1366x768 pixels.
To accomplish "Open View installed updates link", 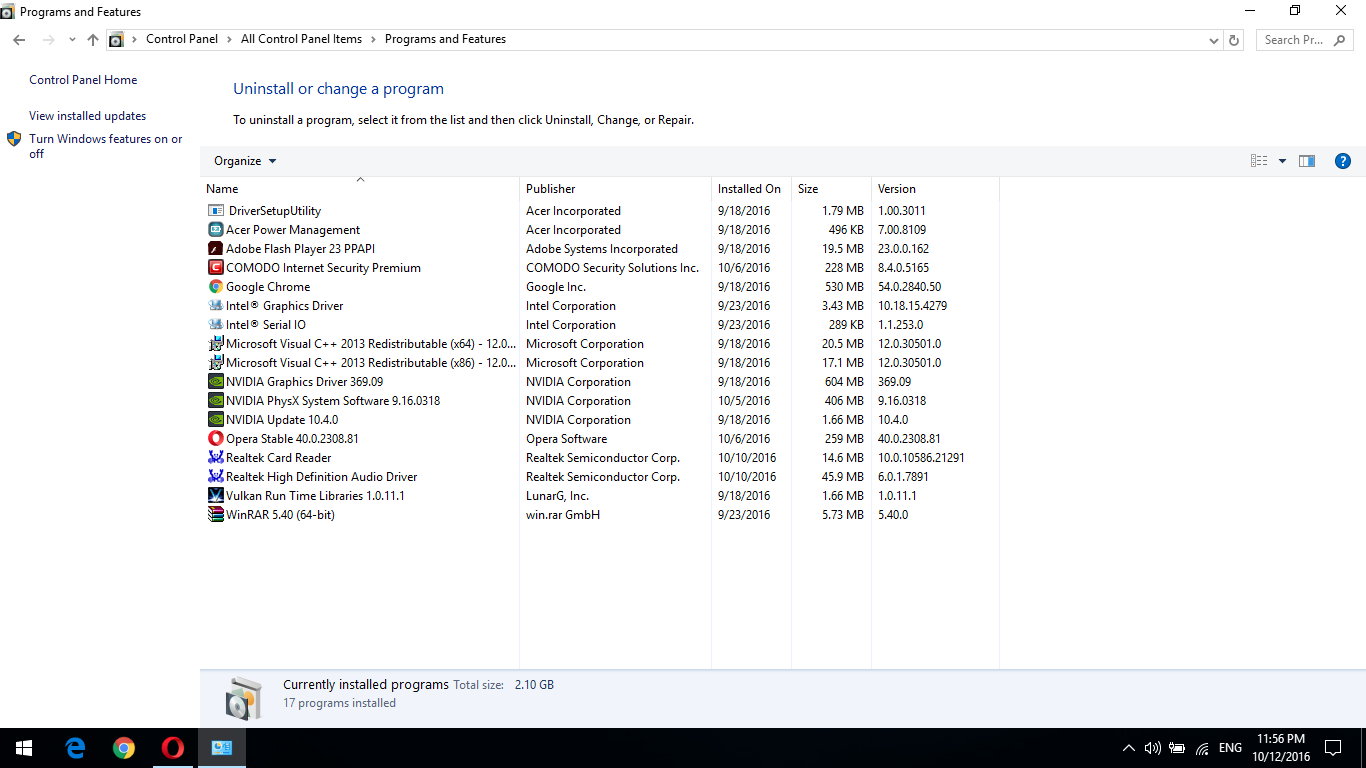I will pos(87,116).
